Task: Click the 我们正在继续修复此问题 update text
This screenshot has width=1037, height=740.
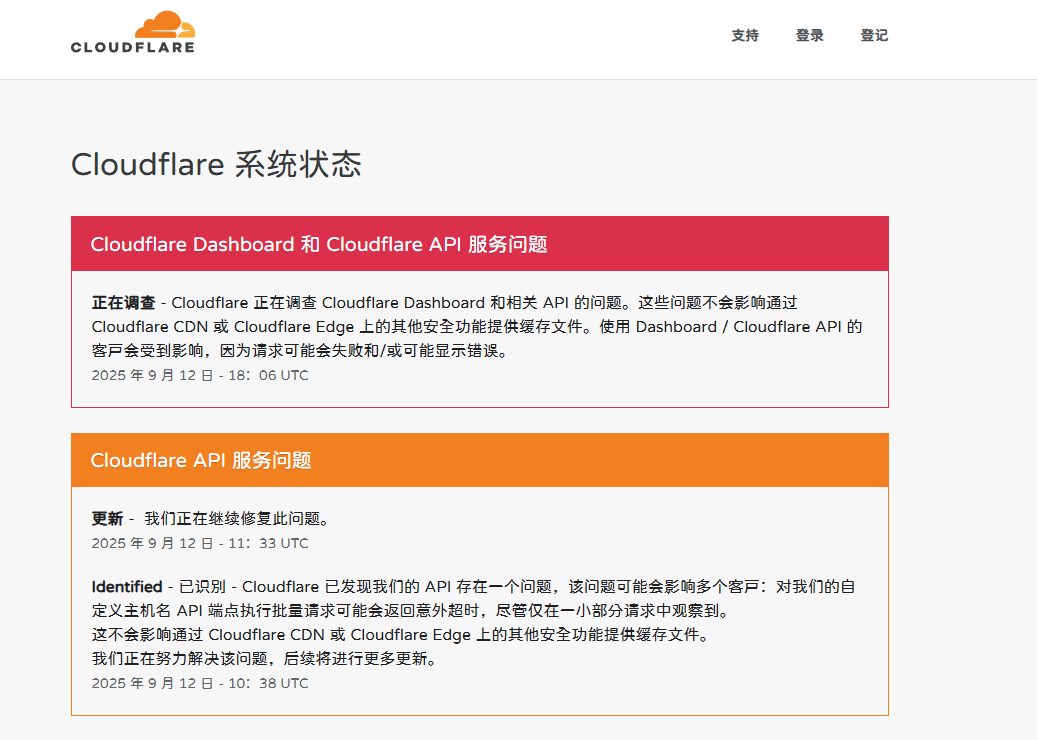Action: click(237, 519)
